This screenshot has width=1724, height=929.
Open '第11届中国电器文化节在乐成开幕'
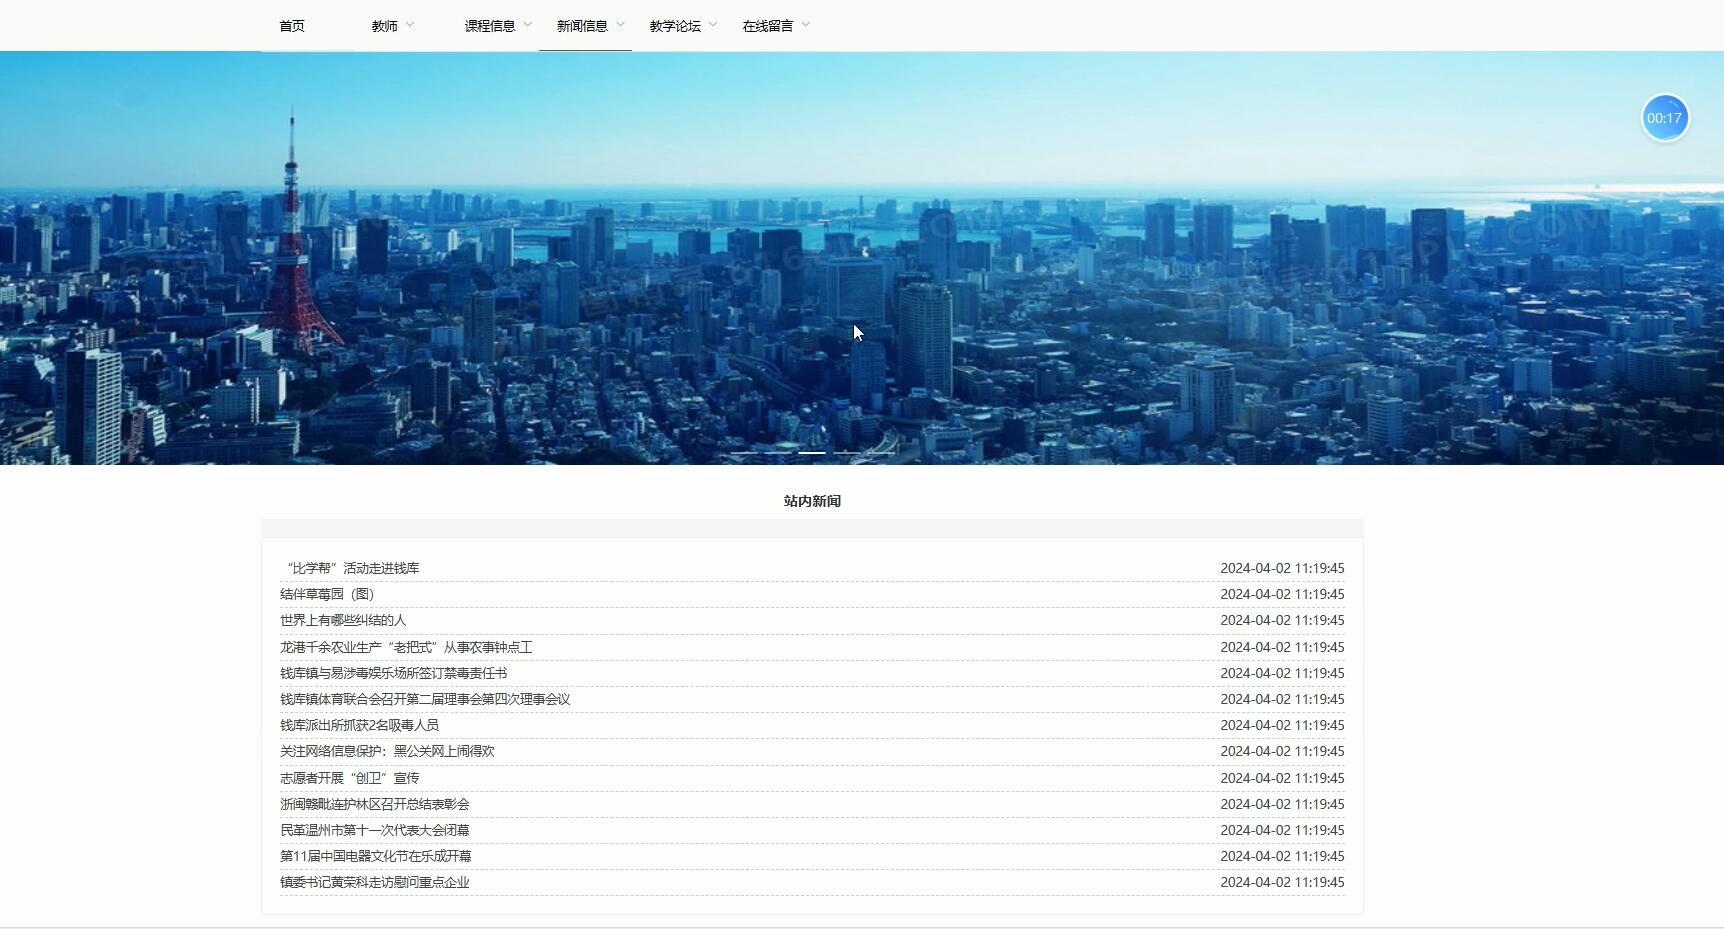tap(376, 856)
